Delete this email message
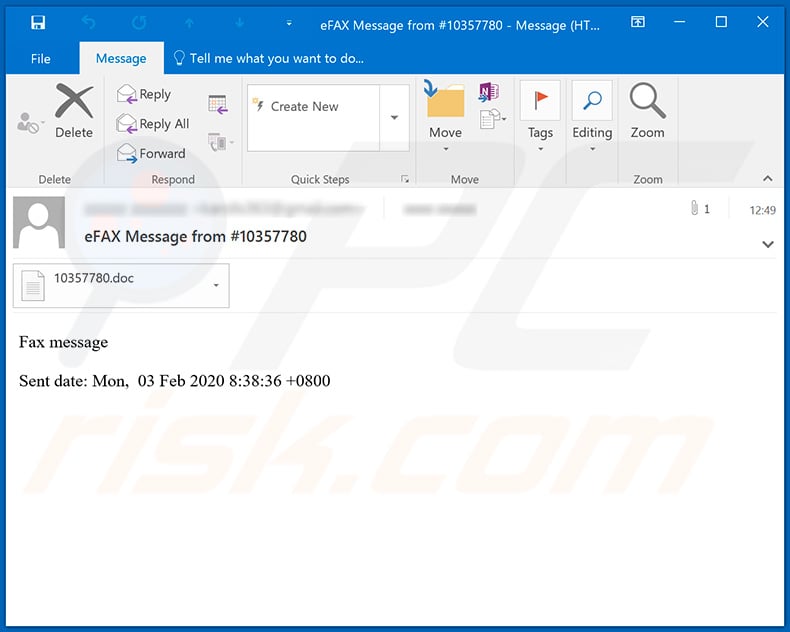790x632 pixels. pos(74,111)
